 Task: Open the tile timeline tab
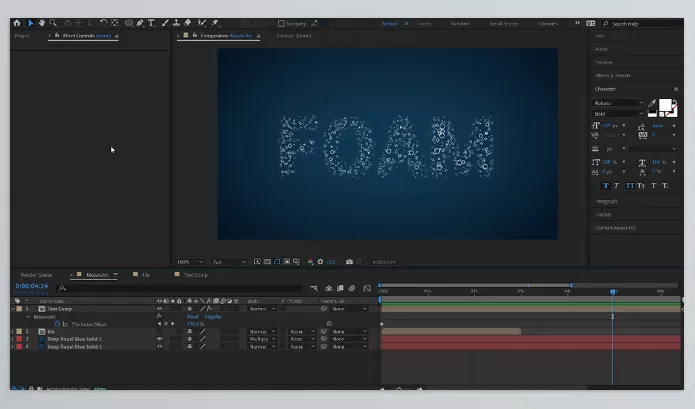click(x=146, y=275)
